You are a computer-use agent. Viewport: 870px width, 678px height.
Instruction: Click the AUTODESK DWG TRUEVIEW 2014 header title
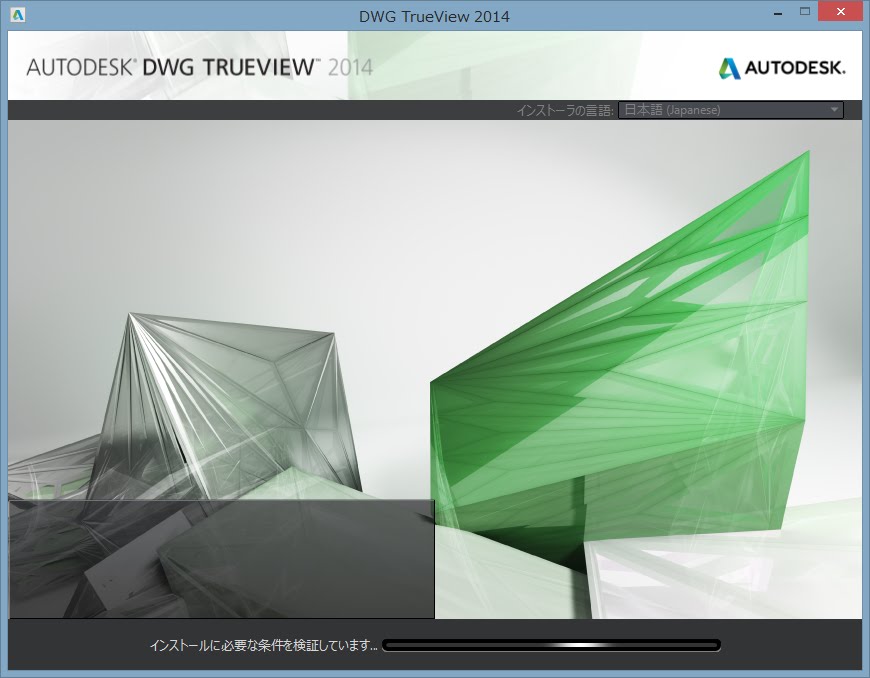pos(200,68)
